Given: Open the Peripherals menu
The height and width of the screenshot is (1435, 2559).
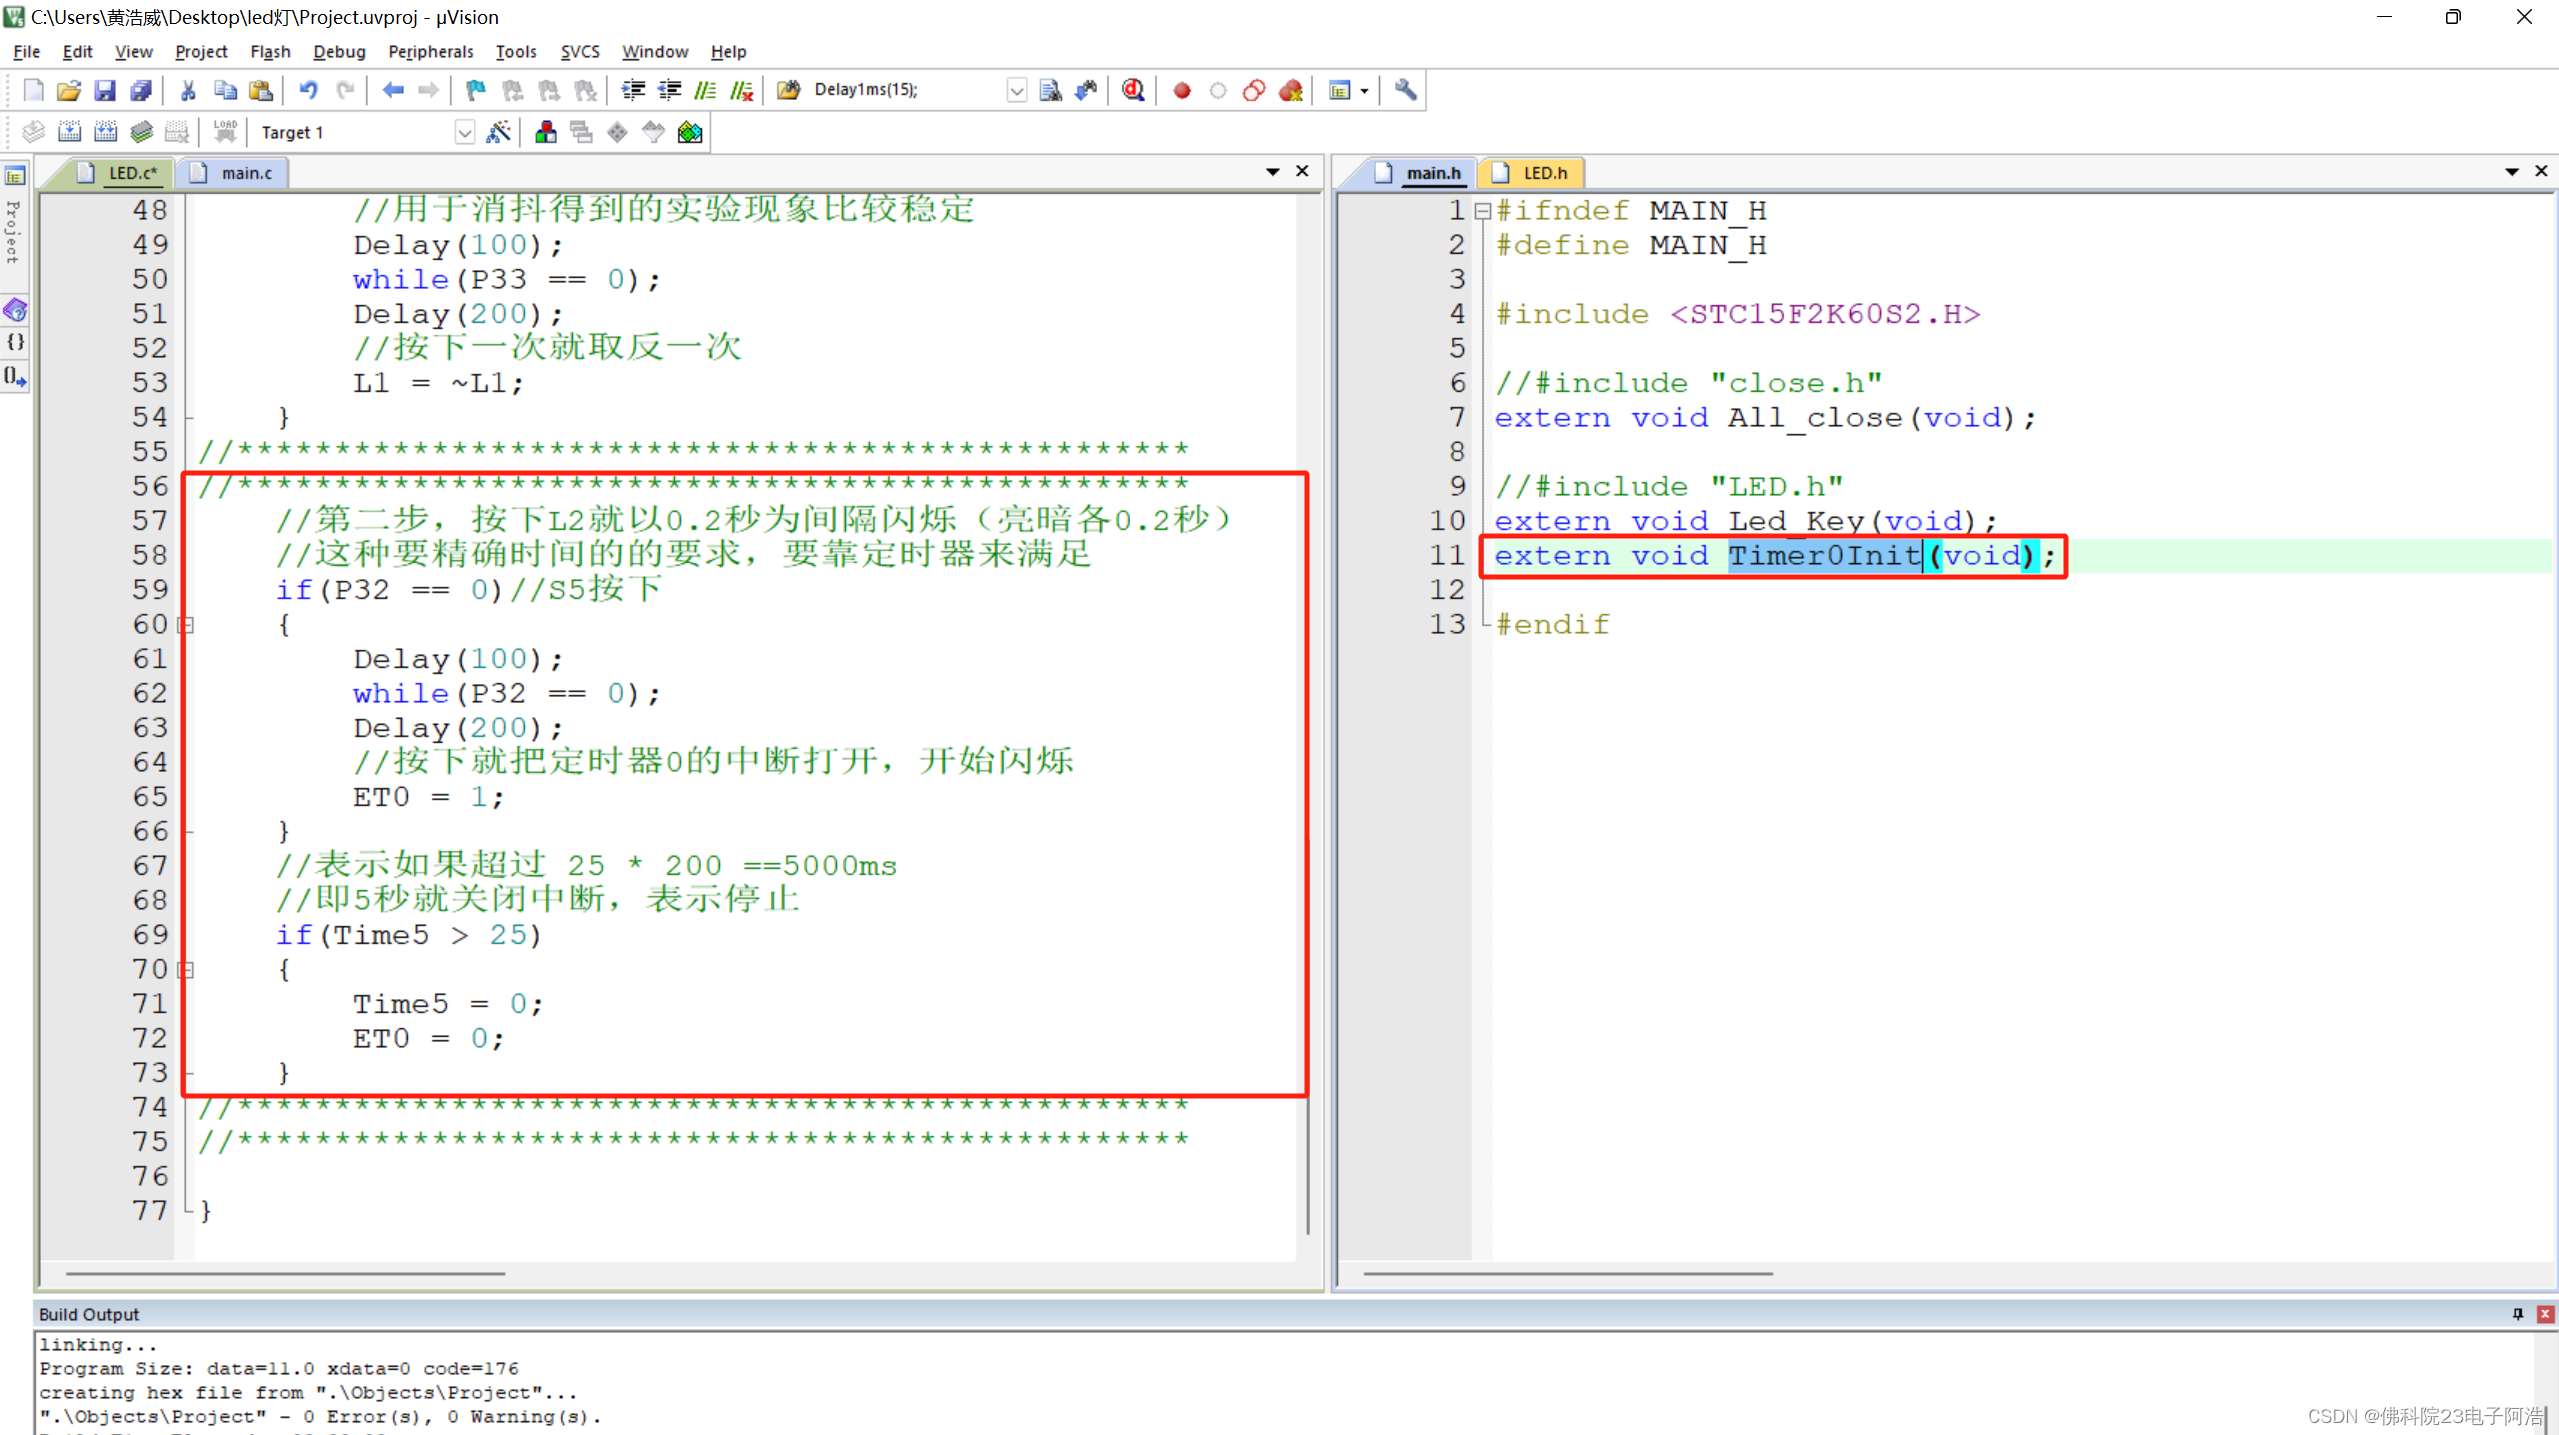Looking at the screenshot, I should pyautogui.click(x=430, y=51).
